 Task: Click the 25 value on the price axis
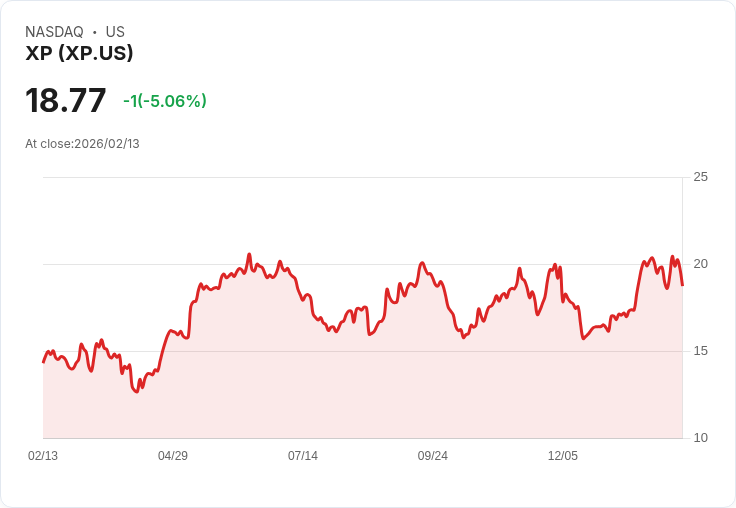click(x=701, y=177)
